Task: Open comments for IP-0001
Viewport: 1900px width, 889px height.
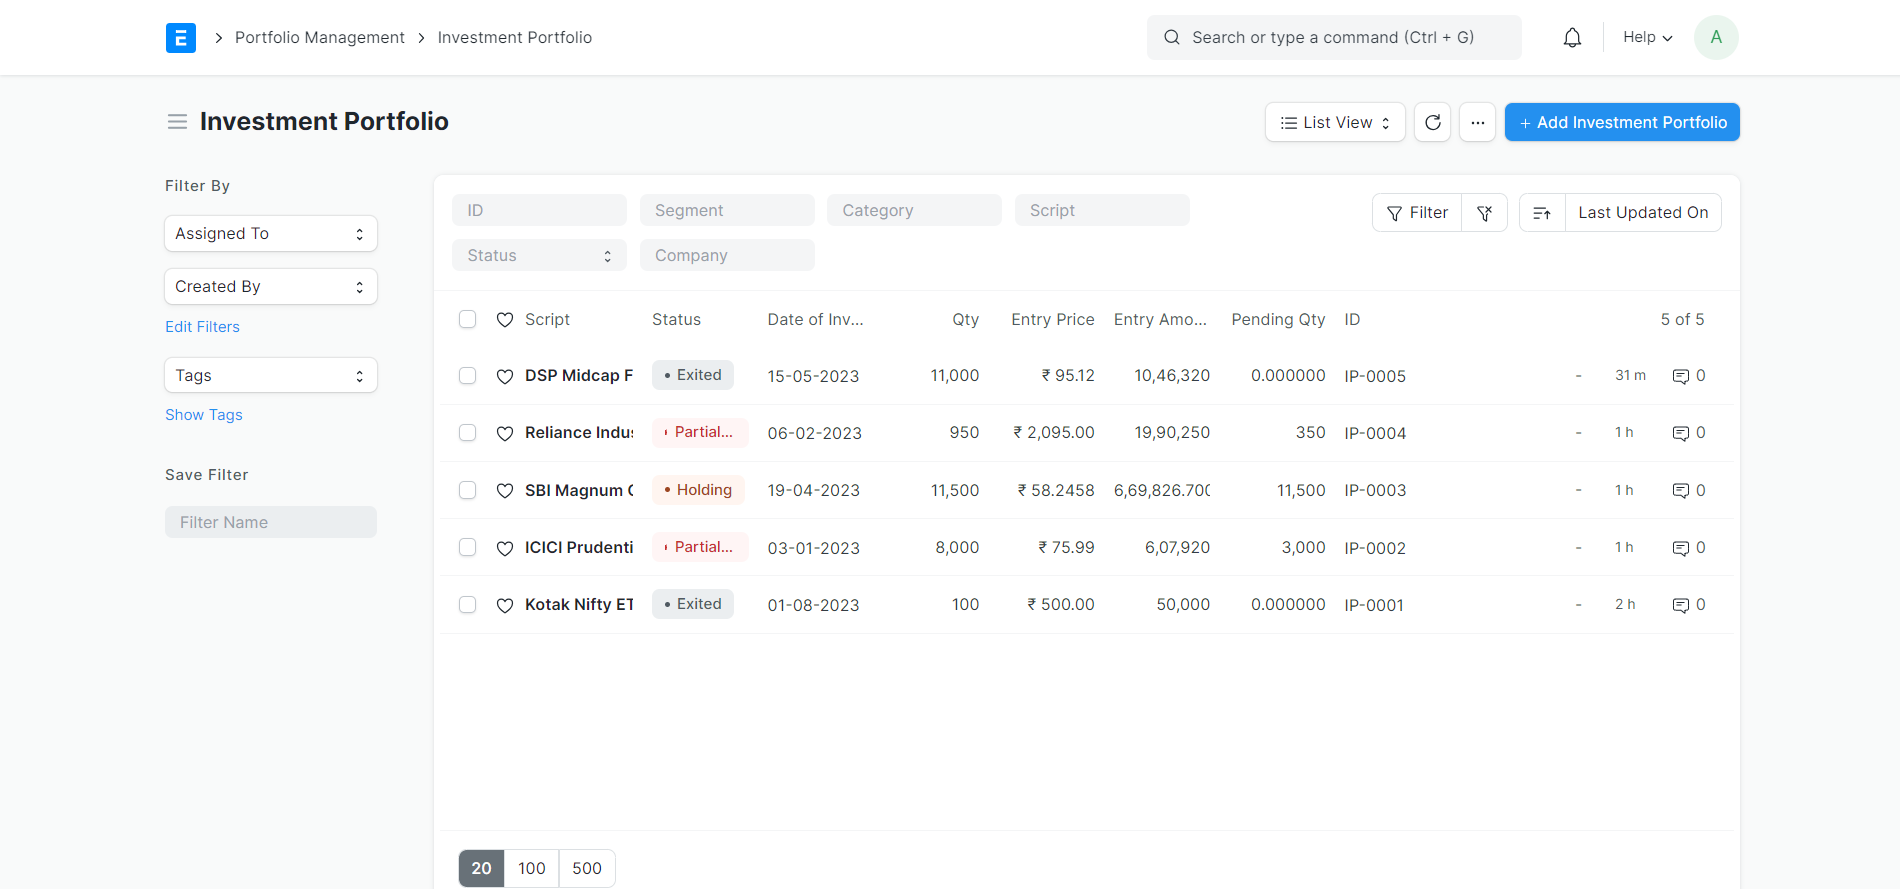Action: click(1689, 605)
